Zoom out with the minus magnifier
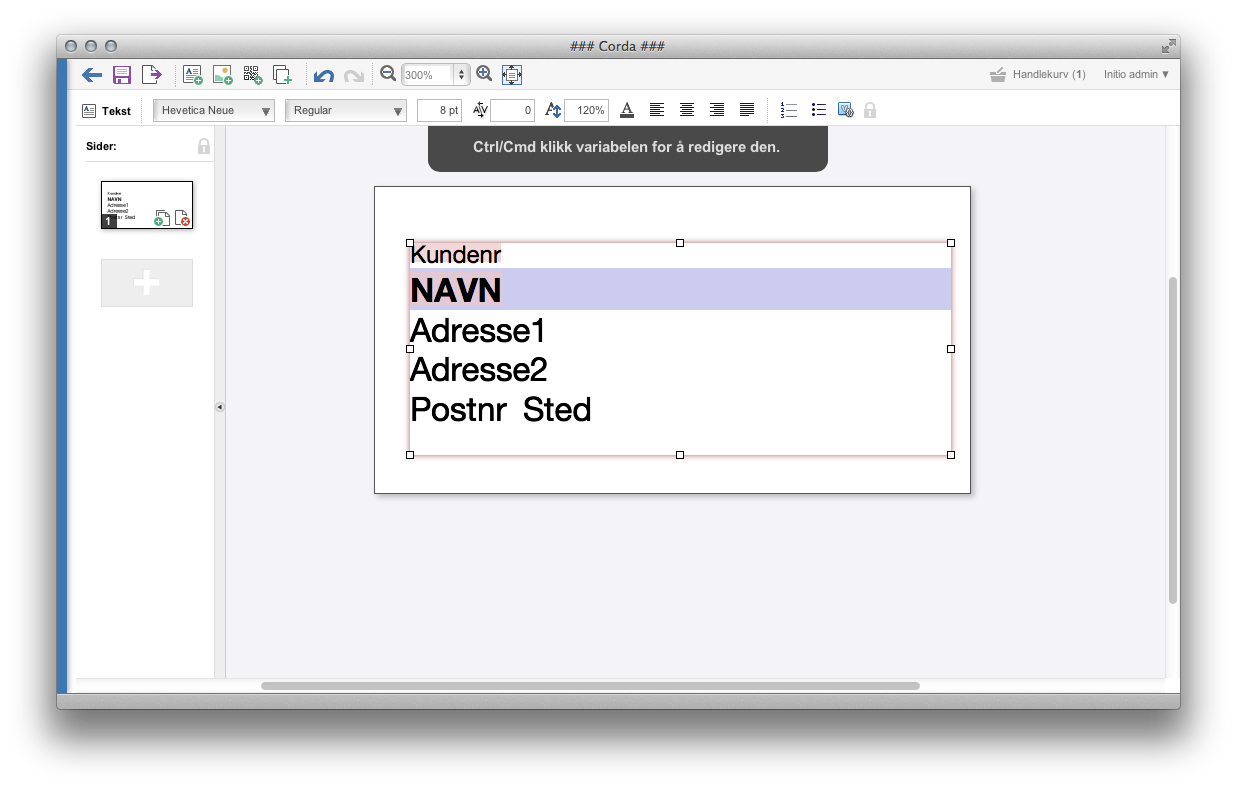This screenshot has width=1237, height=788. (388, 74)
